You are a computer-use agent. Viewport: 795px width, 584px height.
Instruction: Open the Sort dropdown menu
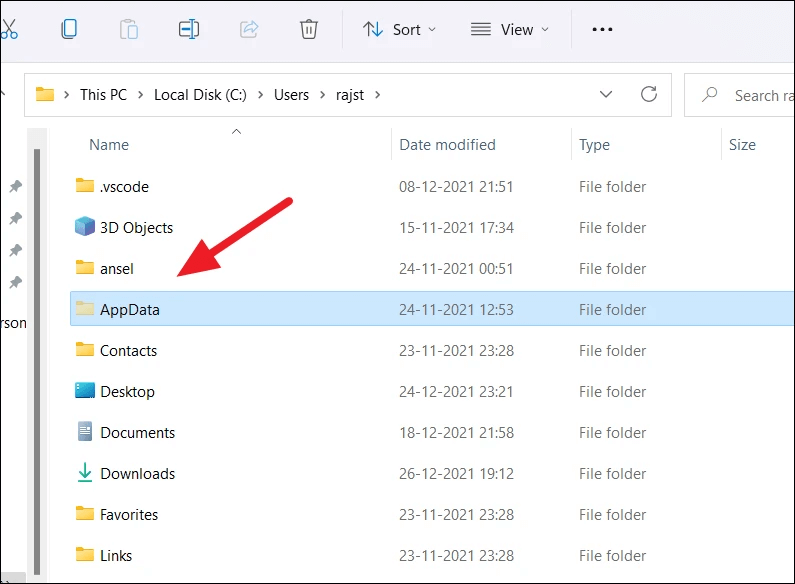(x=399, y=29)
